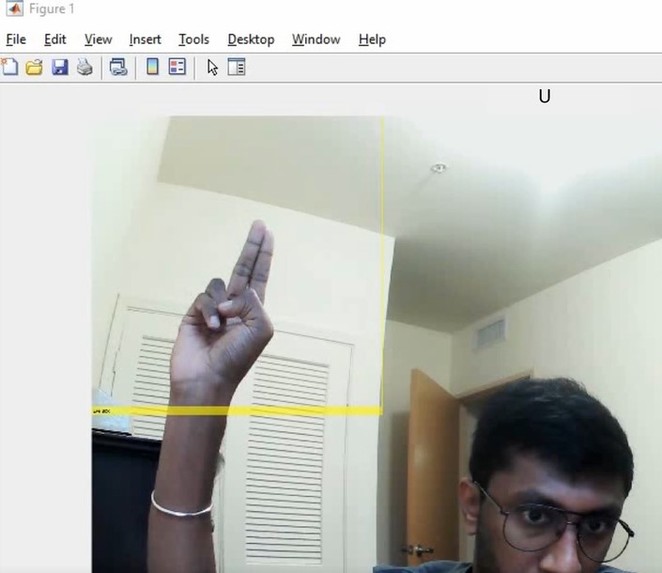Viewport: 662px width, 573px height.
Task: Open the Property Inspector icon
Action: [x=236, y=67]
